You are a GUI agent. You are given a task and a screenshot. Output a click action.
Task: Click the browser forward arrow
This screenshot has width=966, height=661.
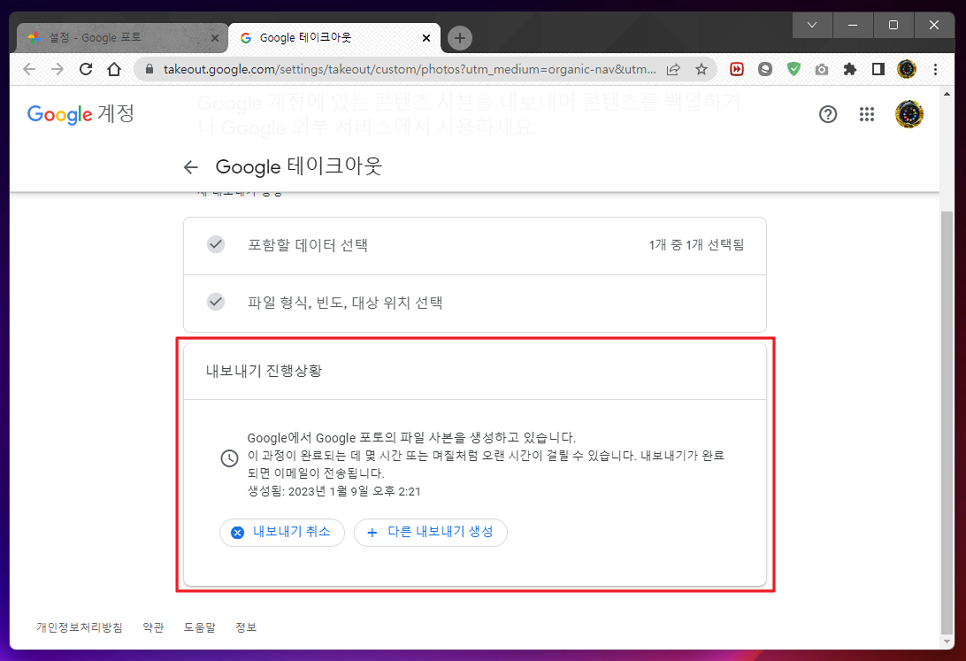(57, 69)
